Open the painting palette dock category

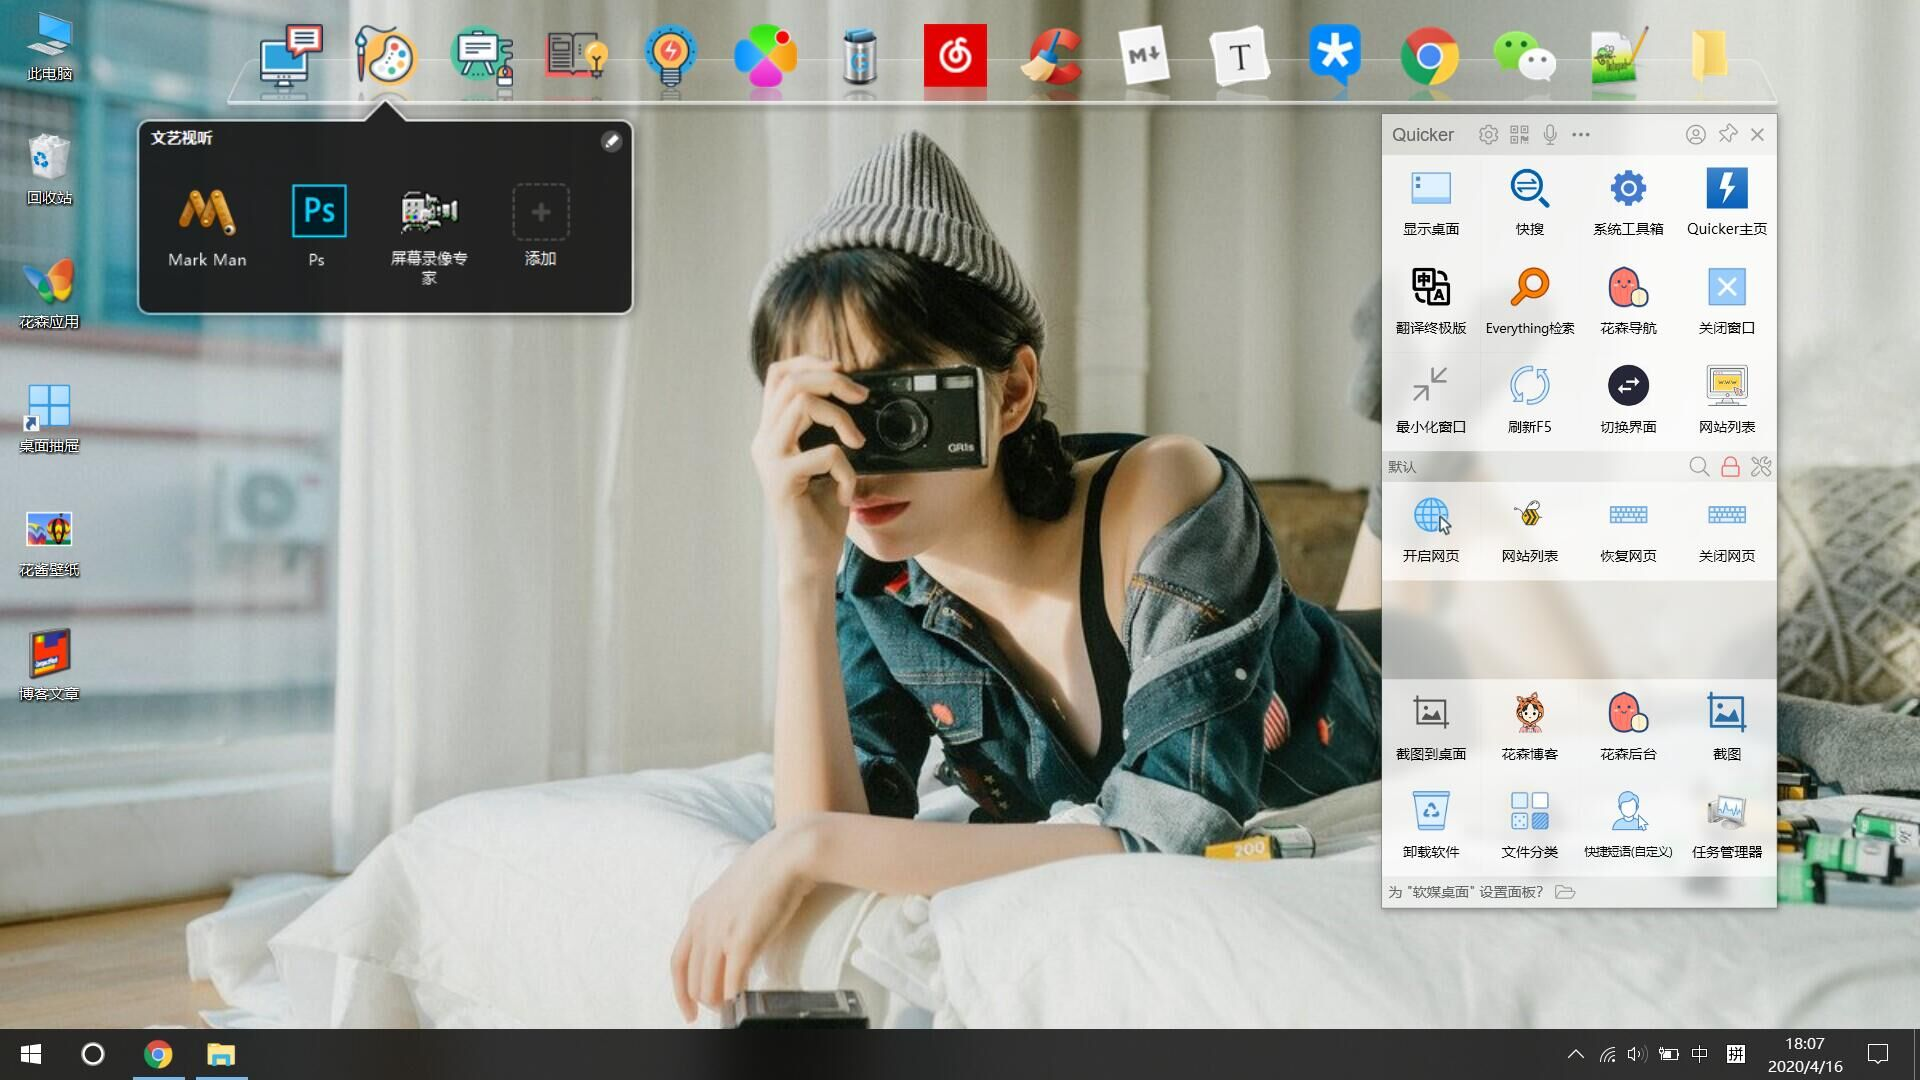click(x=385, y=56)
